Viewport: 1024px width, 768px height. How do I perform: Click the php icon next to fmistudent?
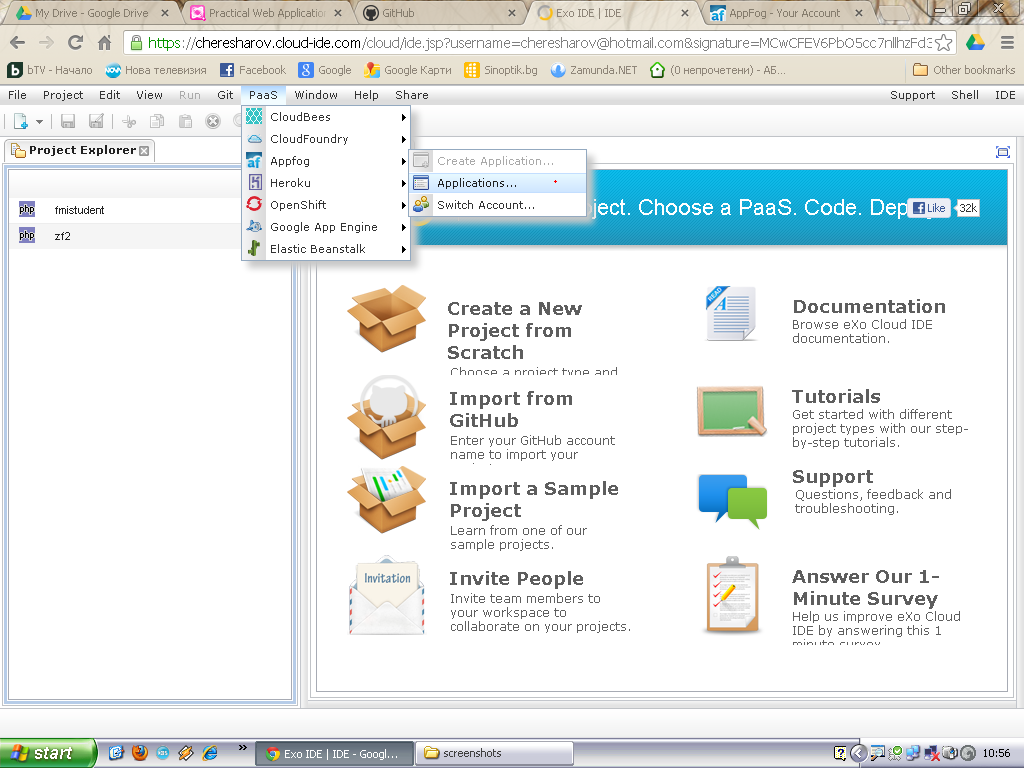(x=27, y=209)
